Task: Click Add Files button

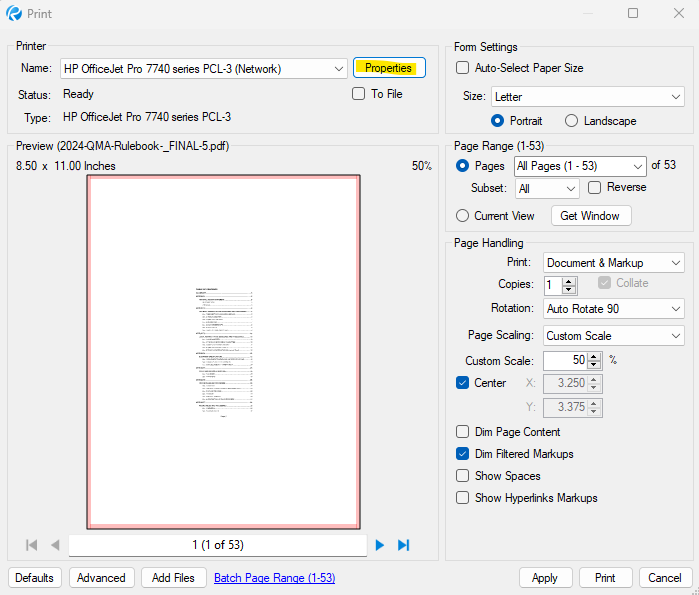Action: (x=173, y=578)
